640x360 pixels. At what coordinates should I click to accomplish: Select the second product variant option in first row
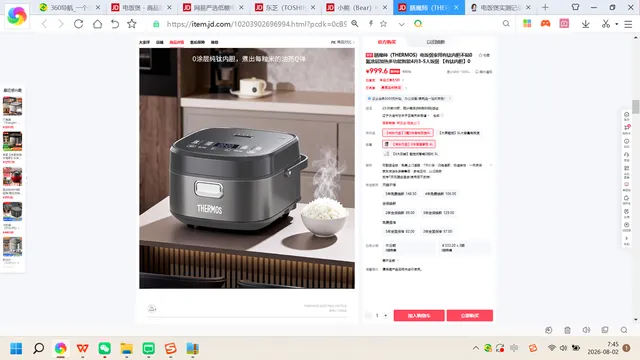459,133
